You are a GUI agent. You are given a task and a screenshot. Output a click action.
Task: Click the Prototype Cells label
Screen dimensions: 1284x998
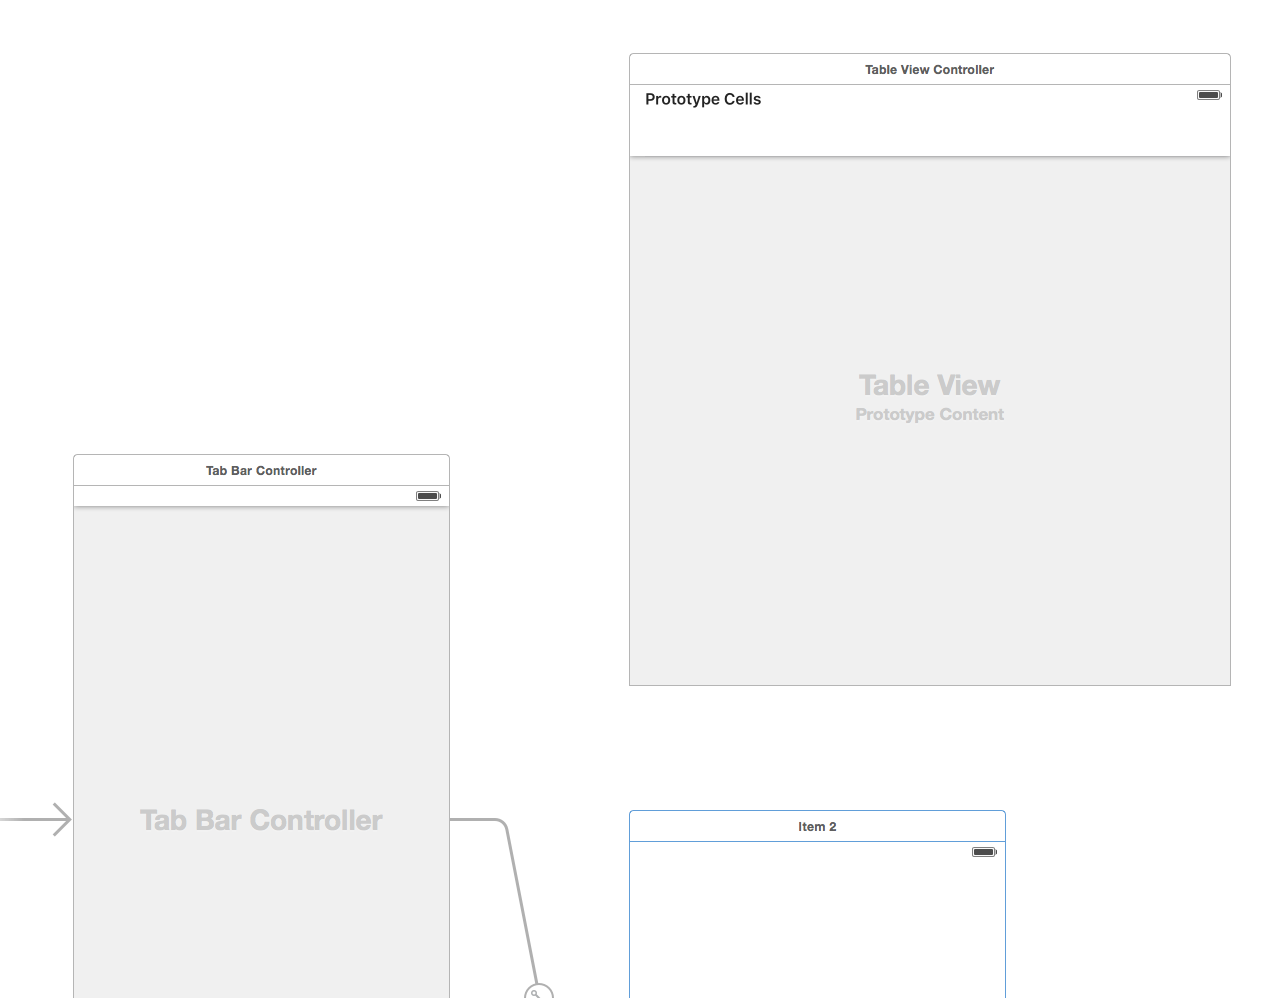pyautogui.click(x=703, y=99)
